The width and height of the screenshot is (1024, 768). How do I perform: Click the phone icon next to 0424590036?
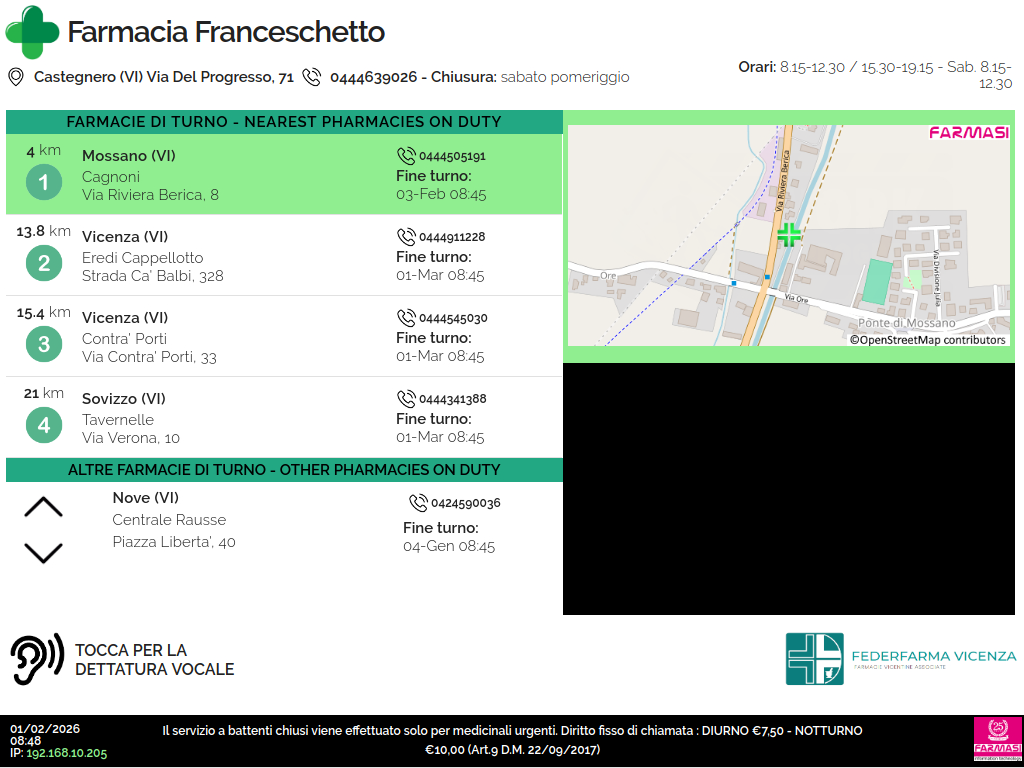[418, 503]
